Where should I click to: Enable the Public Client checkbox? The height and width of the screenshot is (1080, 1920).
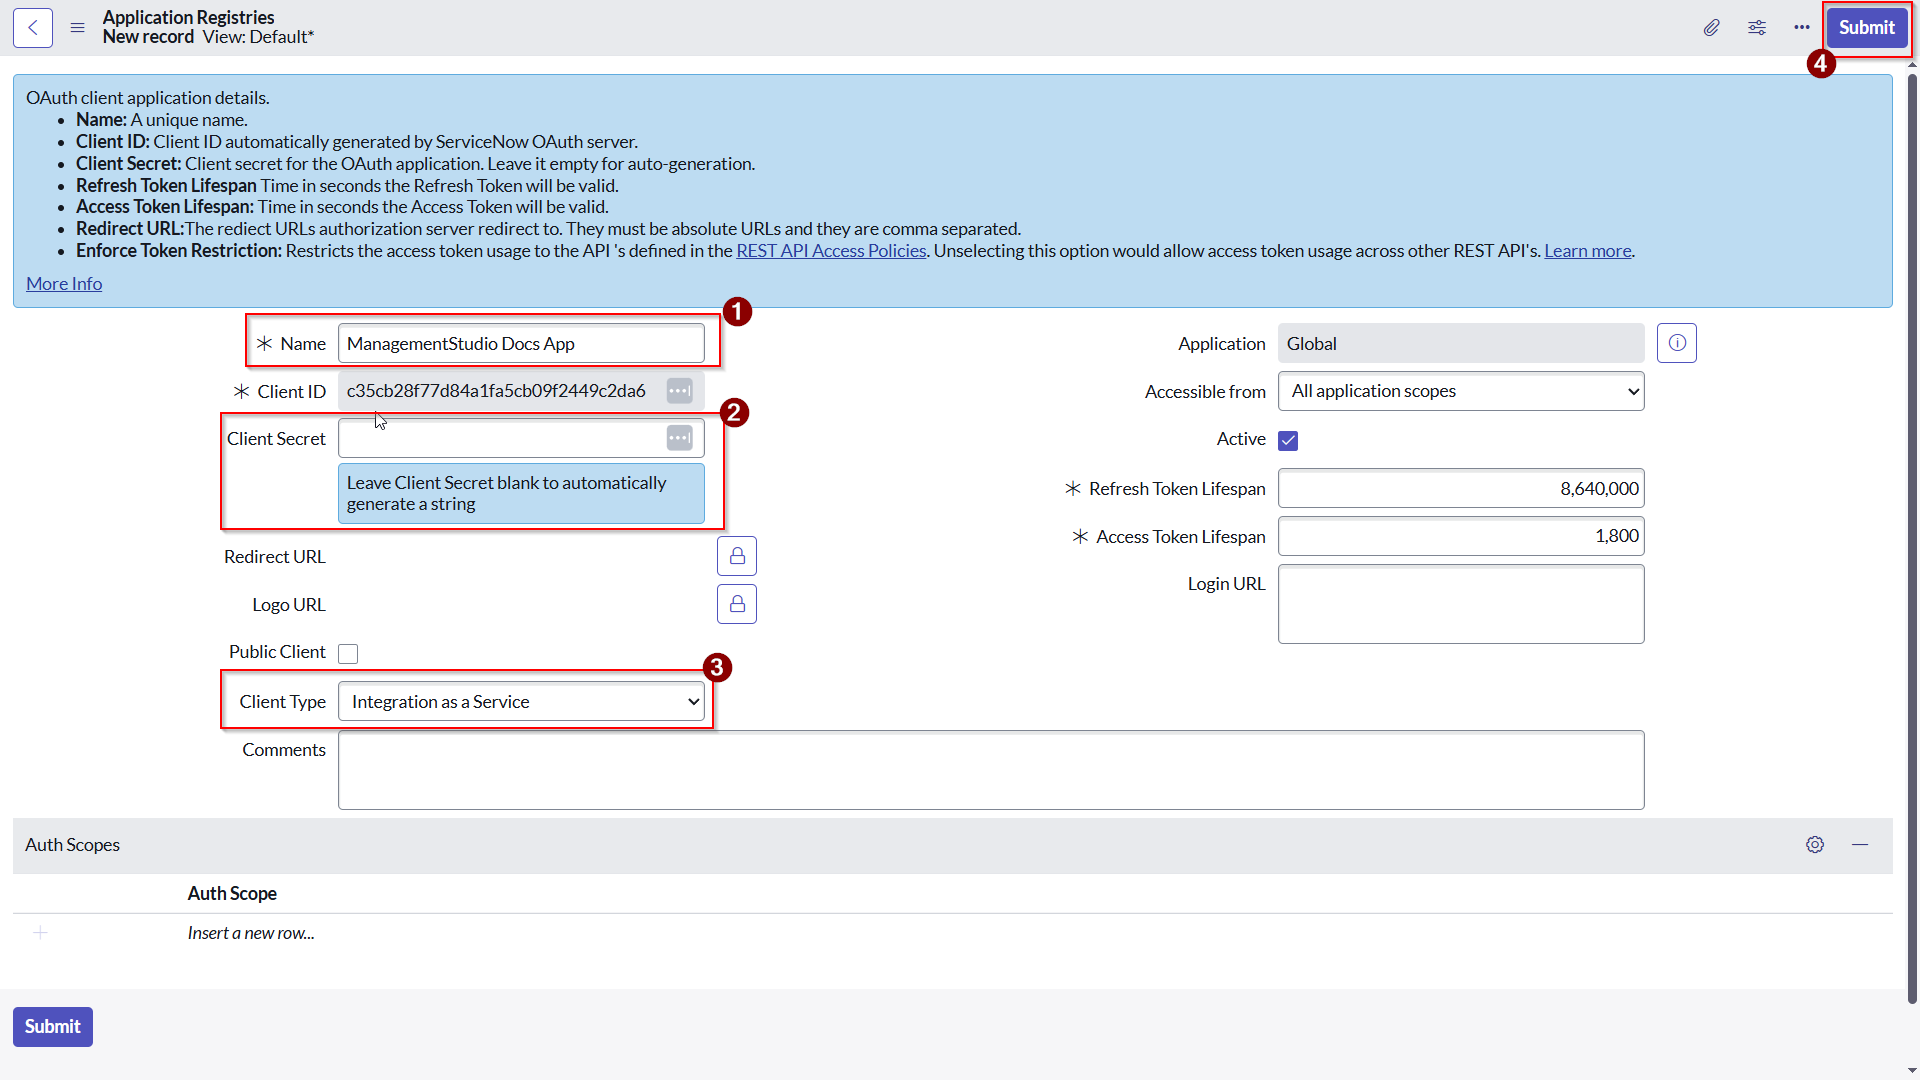click(x=348, y=654)
